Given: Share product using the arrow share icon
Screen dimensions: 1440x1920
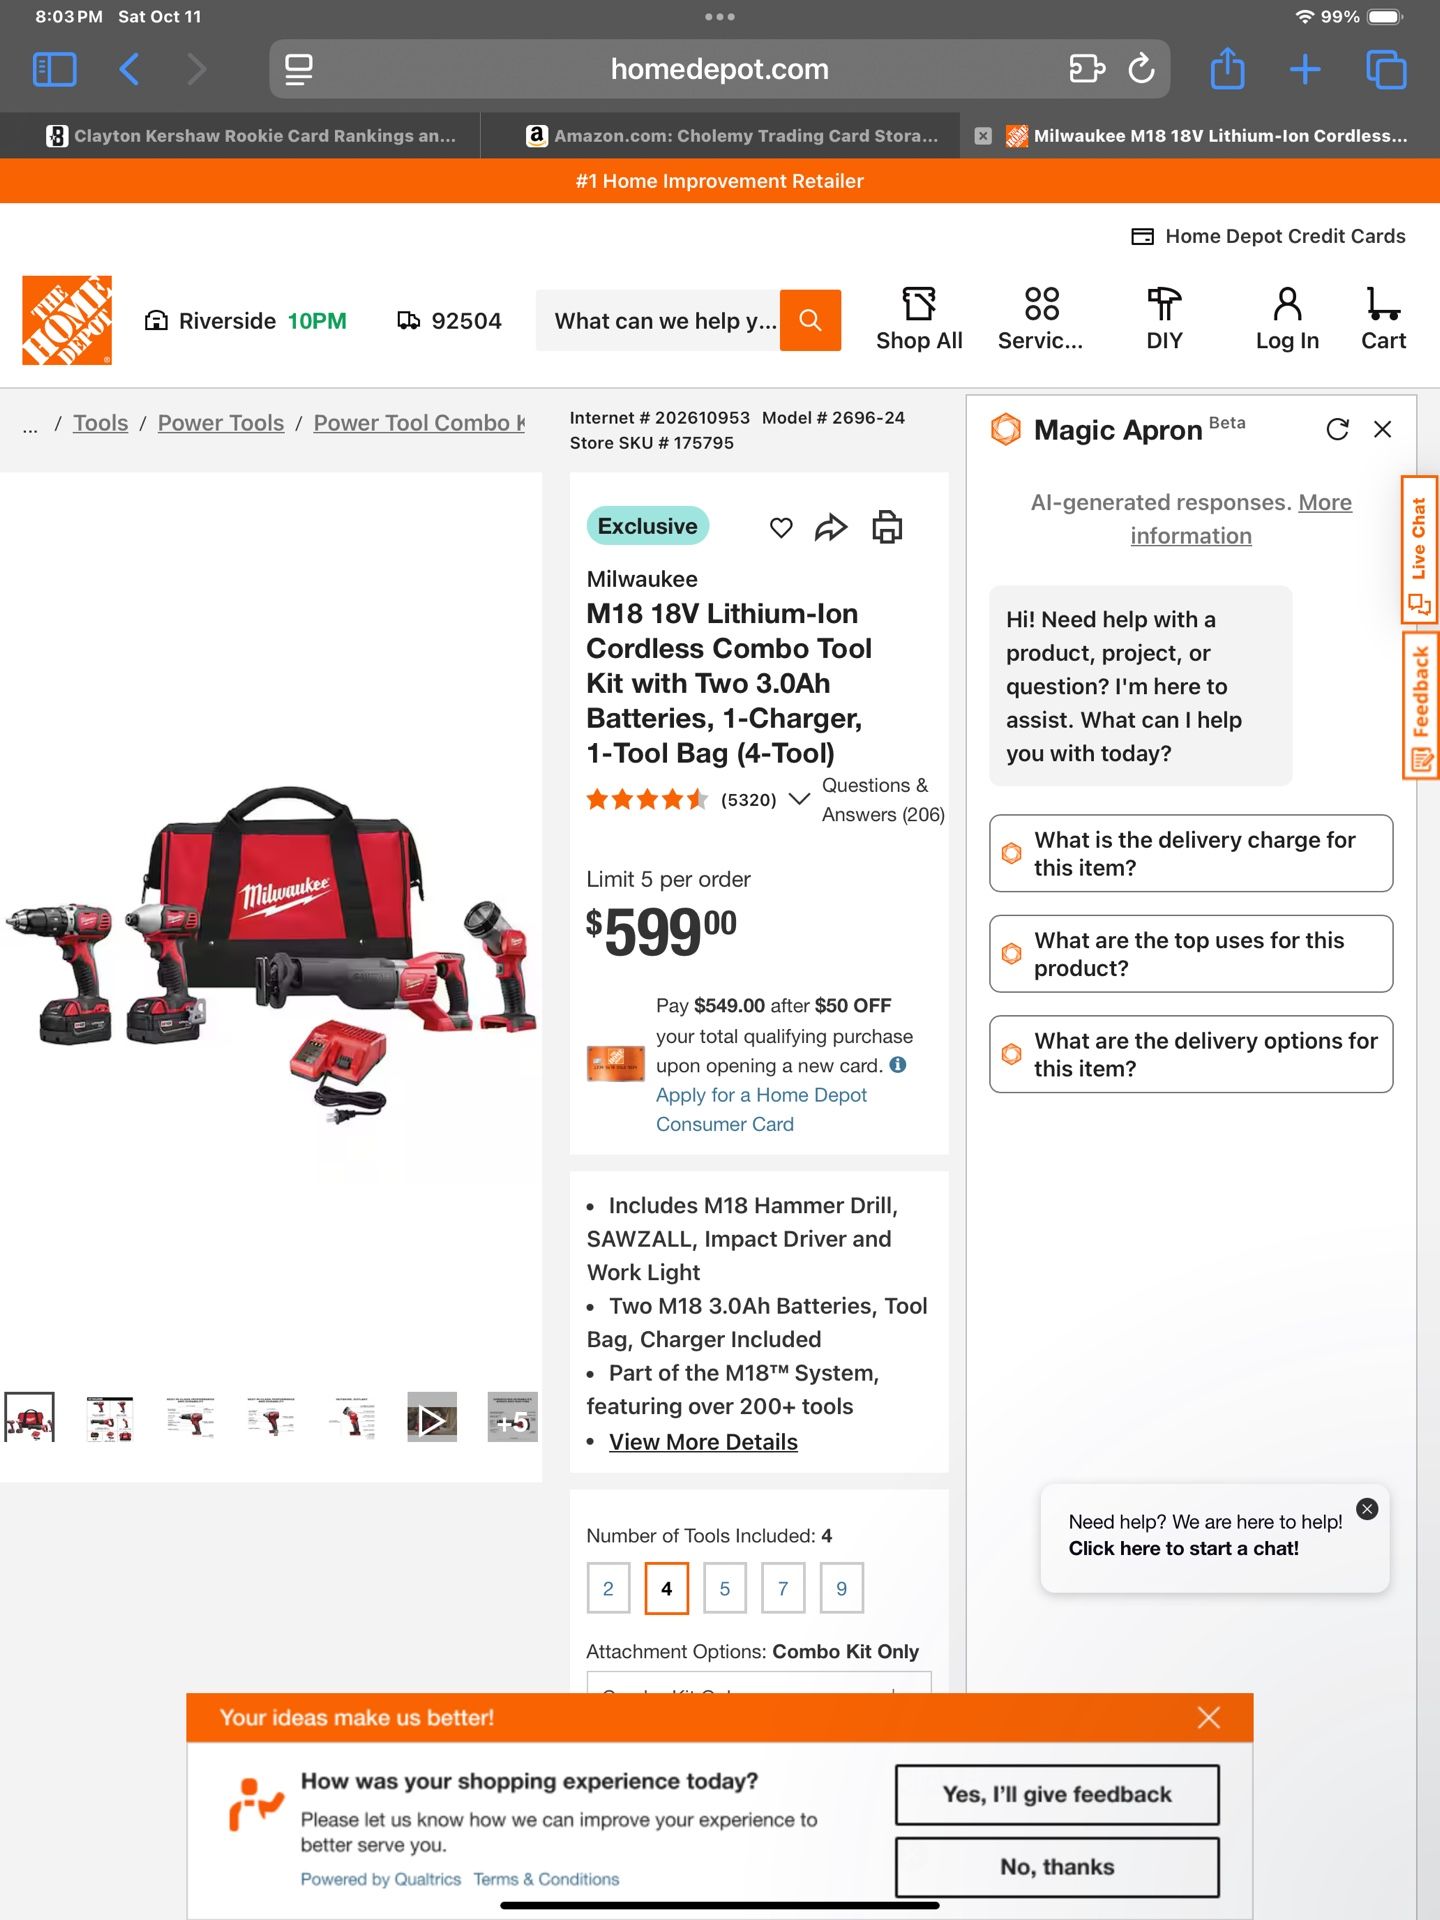Looking at the screenshot, I should (831, 527).
